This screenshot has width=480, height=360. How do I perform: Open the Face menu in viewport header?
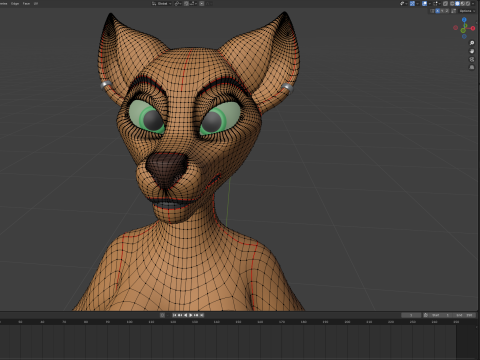click(x=26, y=3)
